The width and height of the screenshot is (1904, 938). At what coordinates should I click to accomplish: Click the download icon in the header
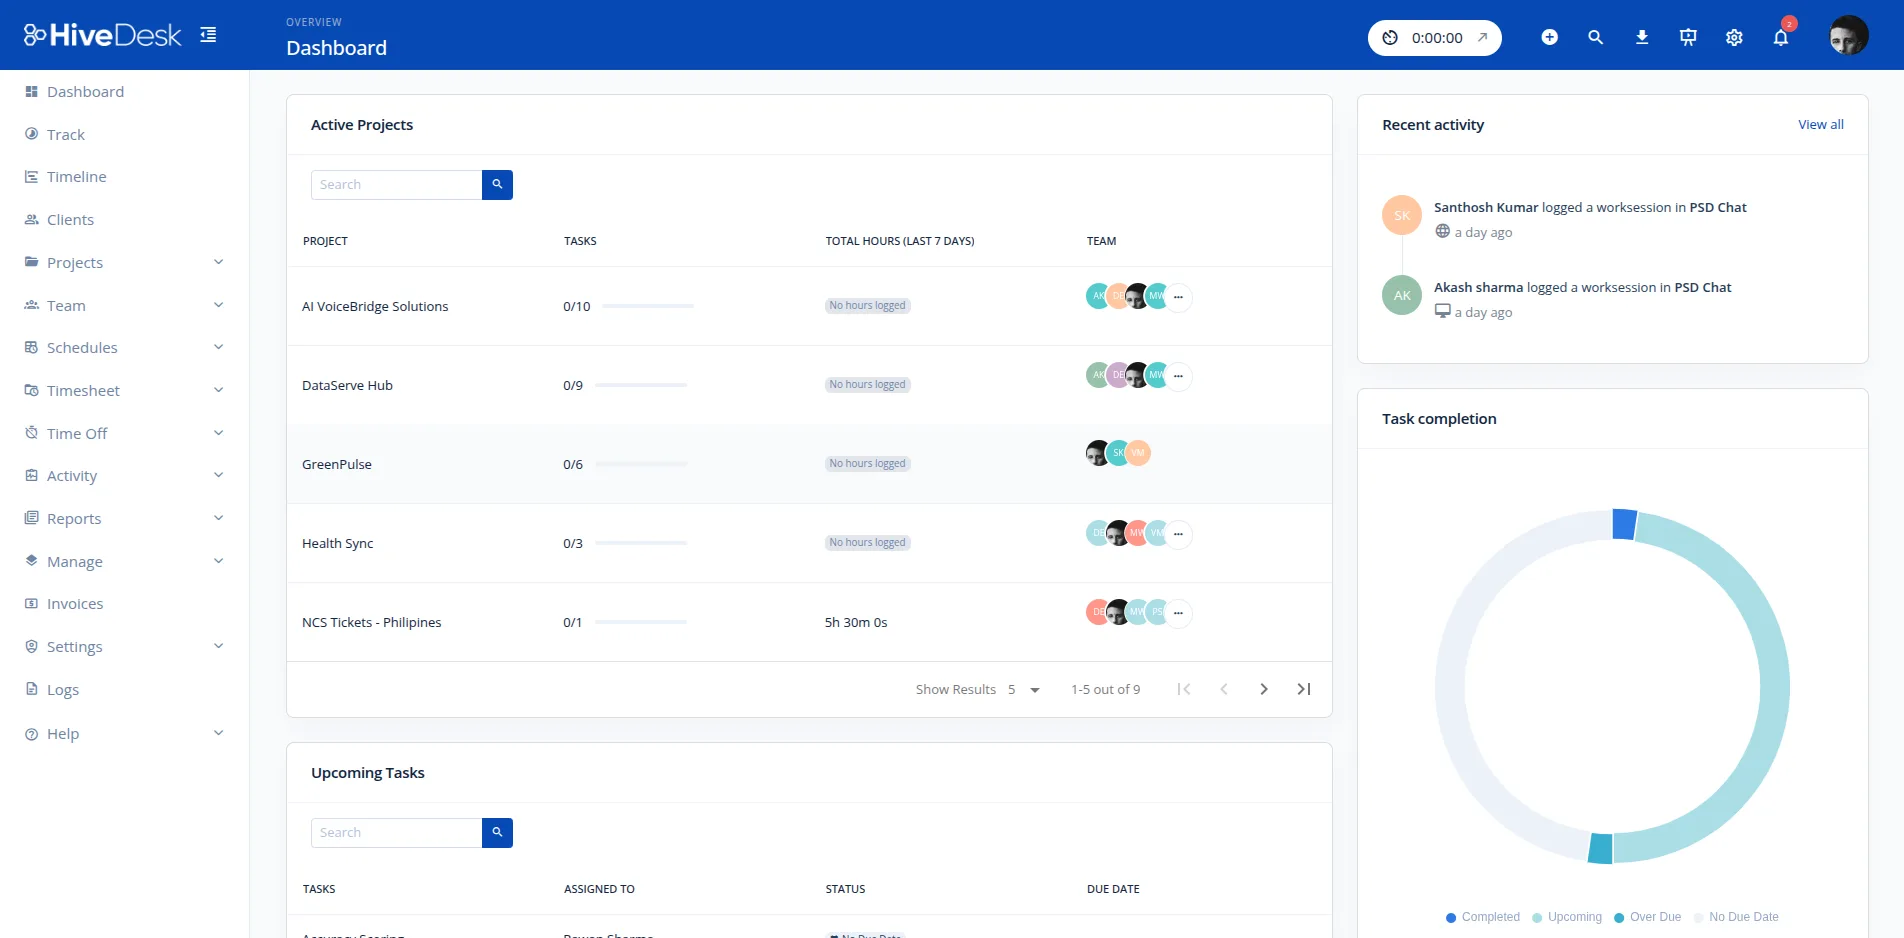point(1641,37)
